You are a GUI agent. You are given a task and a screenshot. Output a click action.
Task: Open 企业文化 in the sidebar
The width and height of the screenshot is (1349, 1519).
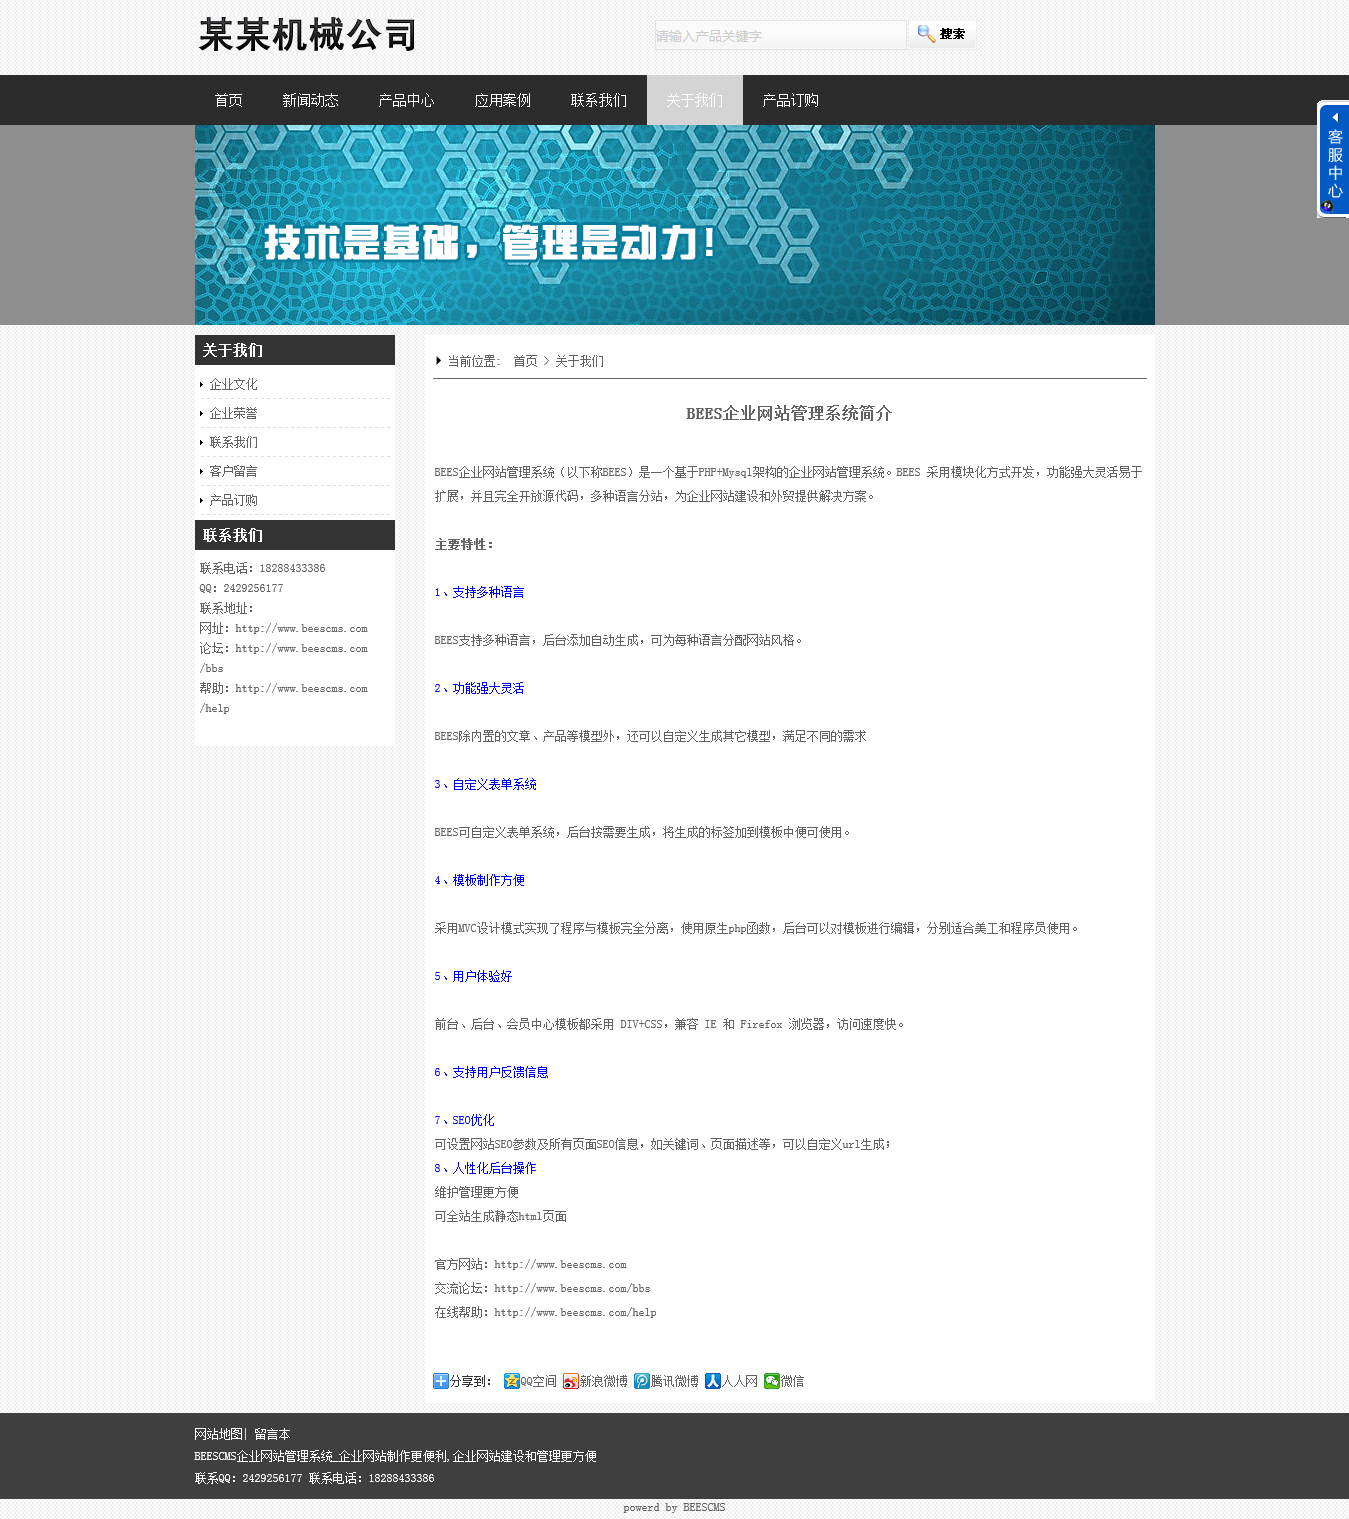click(234, 384)
